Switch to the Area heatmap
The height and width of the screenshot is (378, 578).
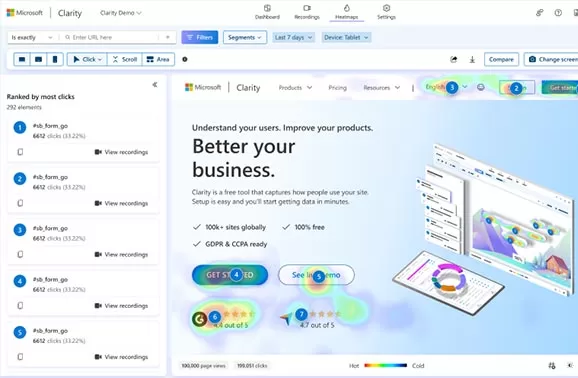pos(158,59)
